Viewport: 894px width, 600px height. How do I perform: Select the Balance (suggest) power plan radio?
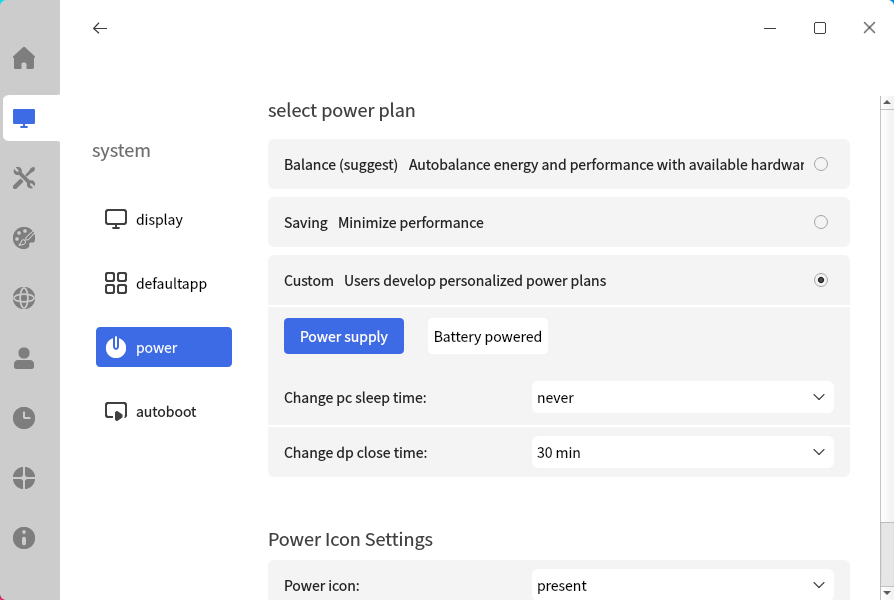(820, 164)
